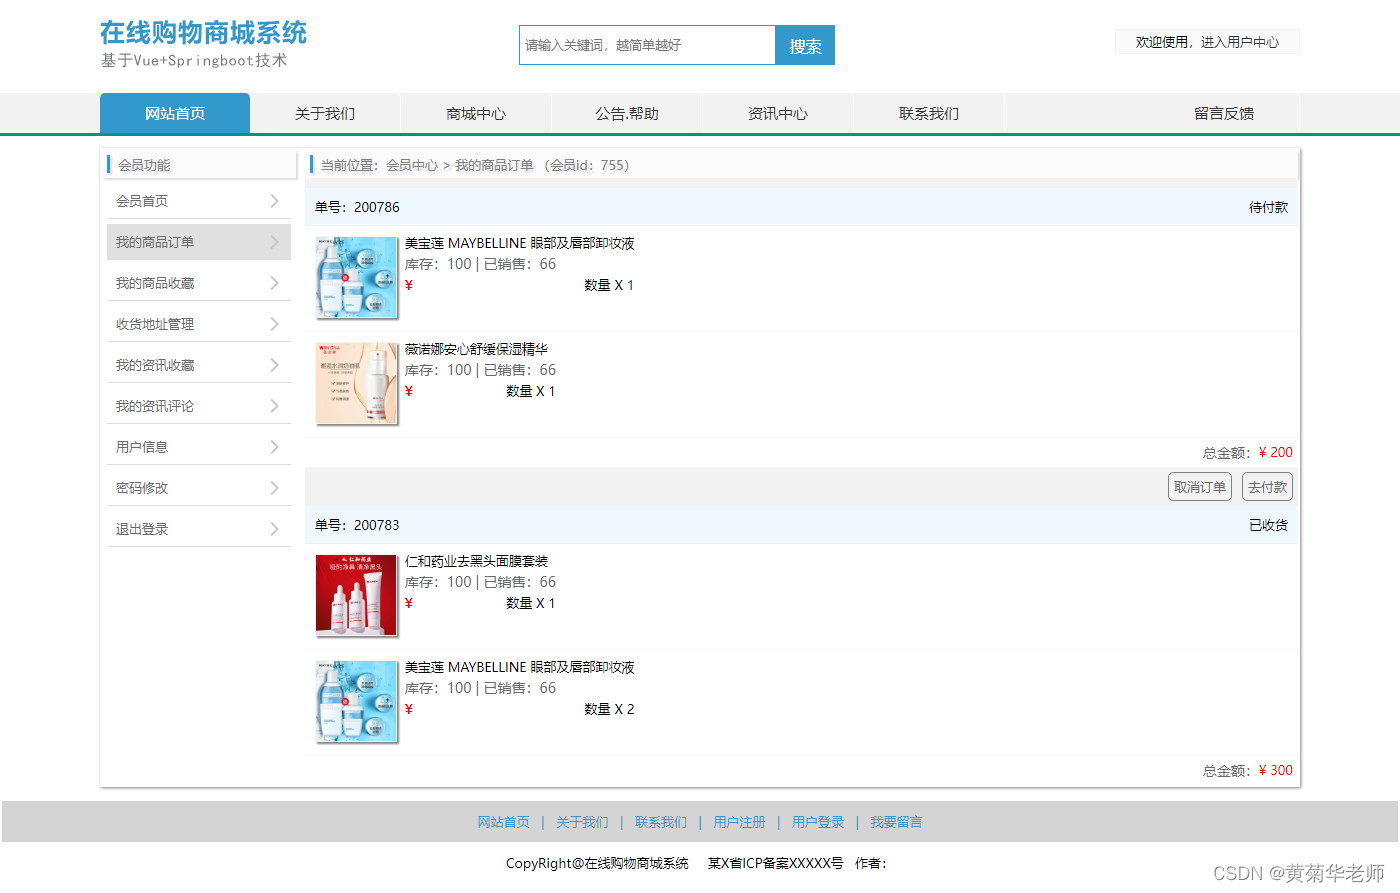Select 公告.帮助 navigation tab
The width and height of the screenshot is (1400, 893).
(x=627, y=113)
